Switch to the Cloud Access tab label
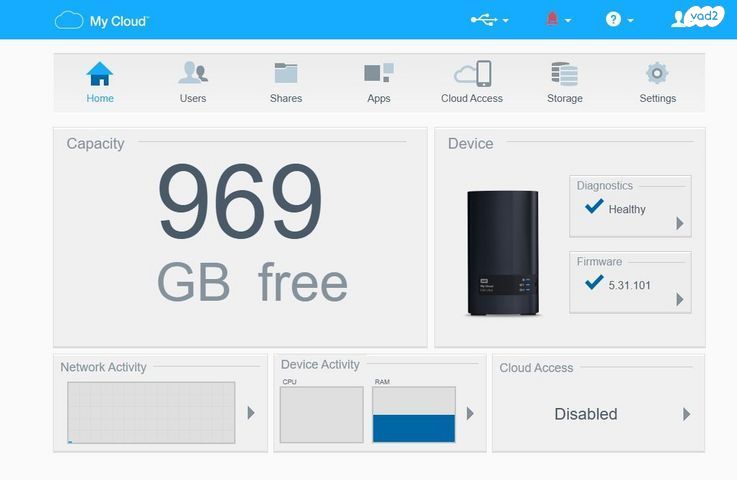 coord(472,98)
